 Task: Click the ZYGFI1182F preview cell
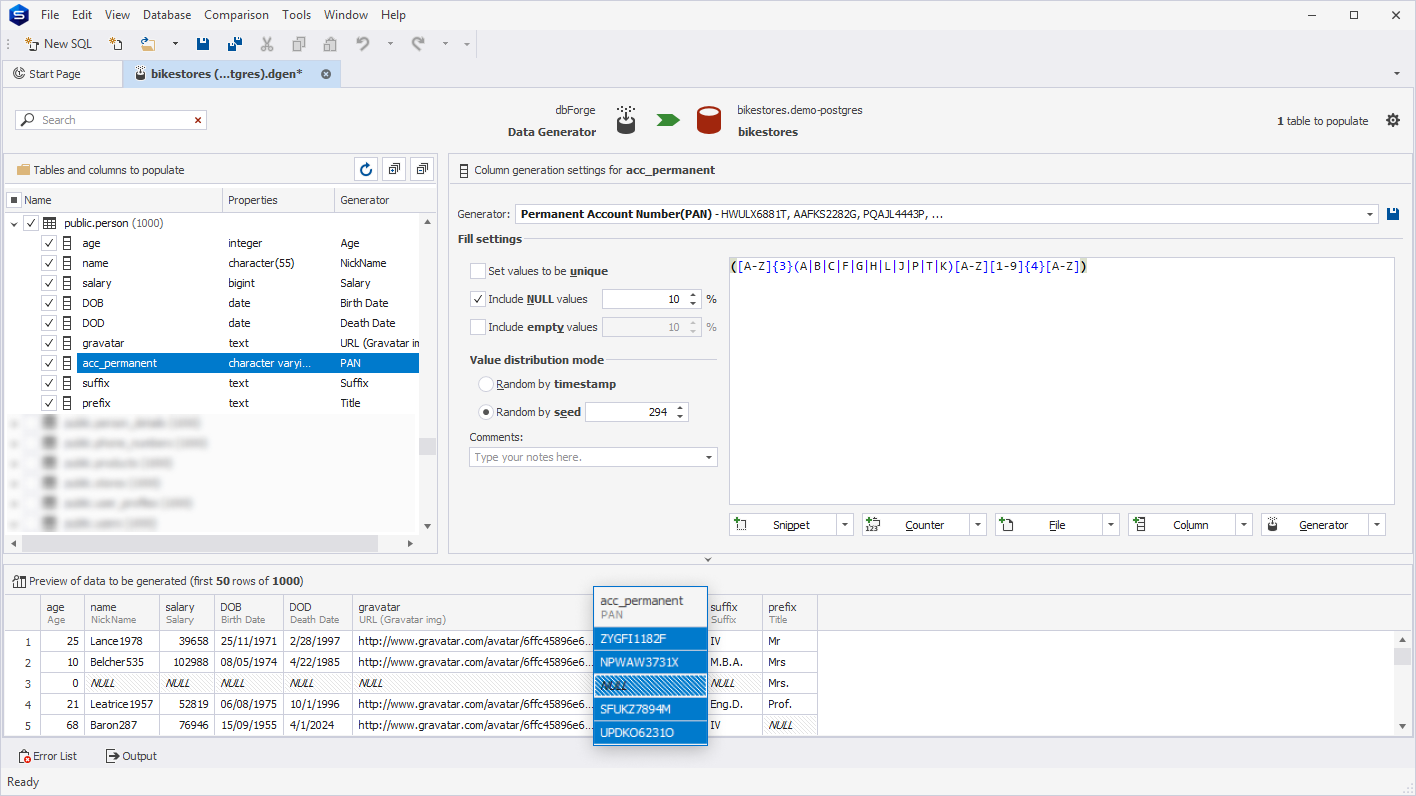(x=650, y=638)
